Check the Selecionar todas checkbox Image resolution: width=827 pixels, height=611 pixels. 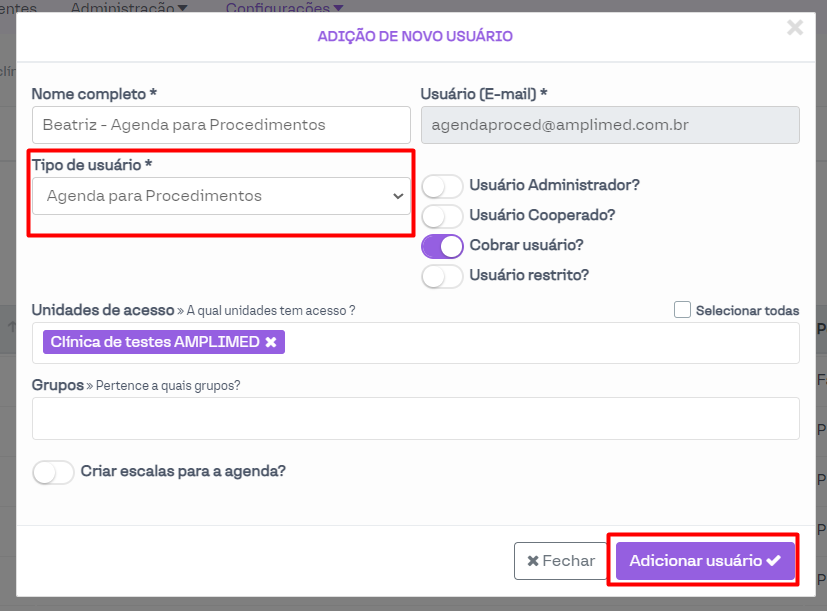(x=682, y=310)
